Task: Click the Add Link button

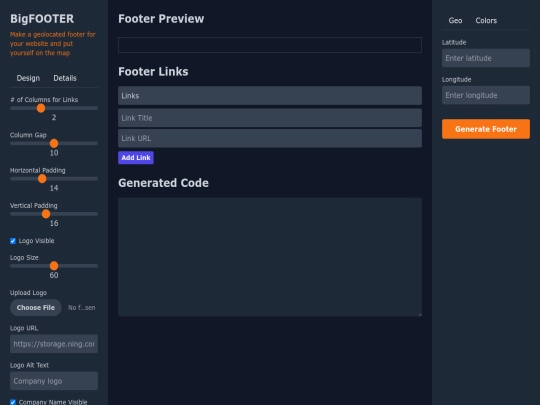Action: (x=136, y=158)
